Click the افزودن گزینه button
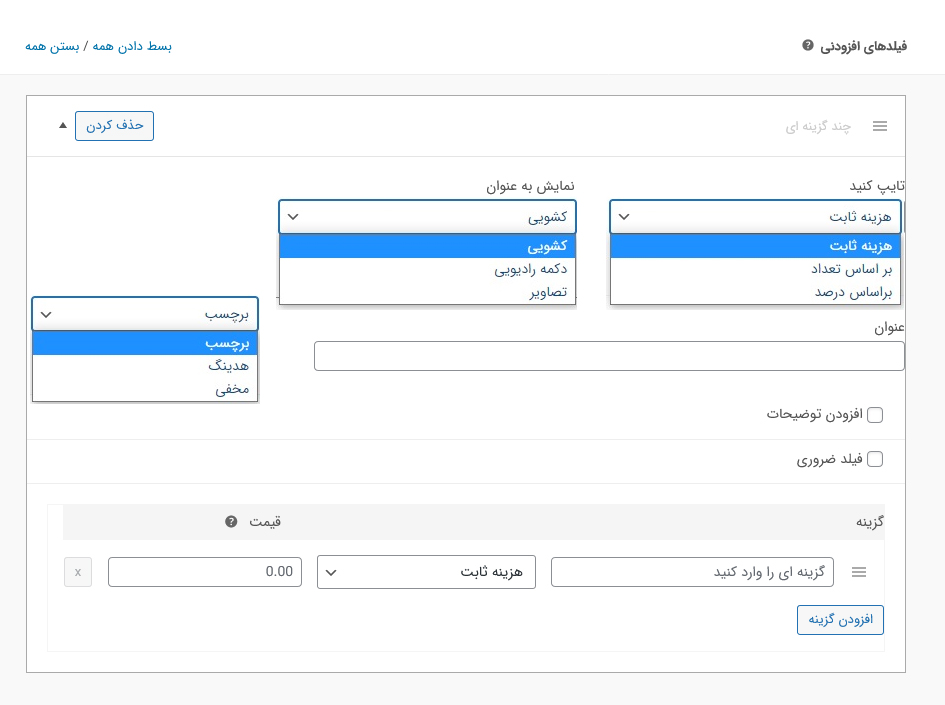945x705 pixels. coord(840,620)
